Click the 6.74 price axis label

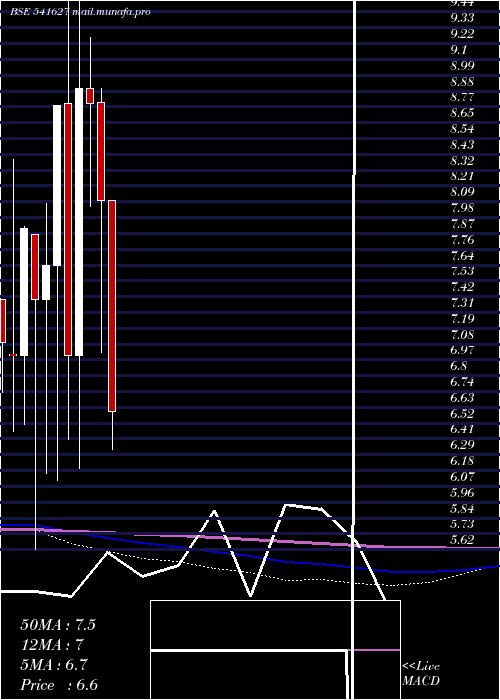[462, 382]
